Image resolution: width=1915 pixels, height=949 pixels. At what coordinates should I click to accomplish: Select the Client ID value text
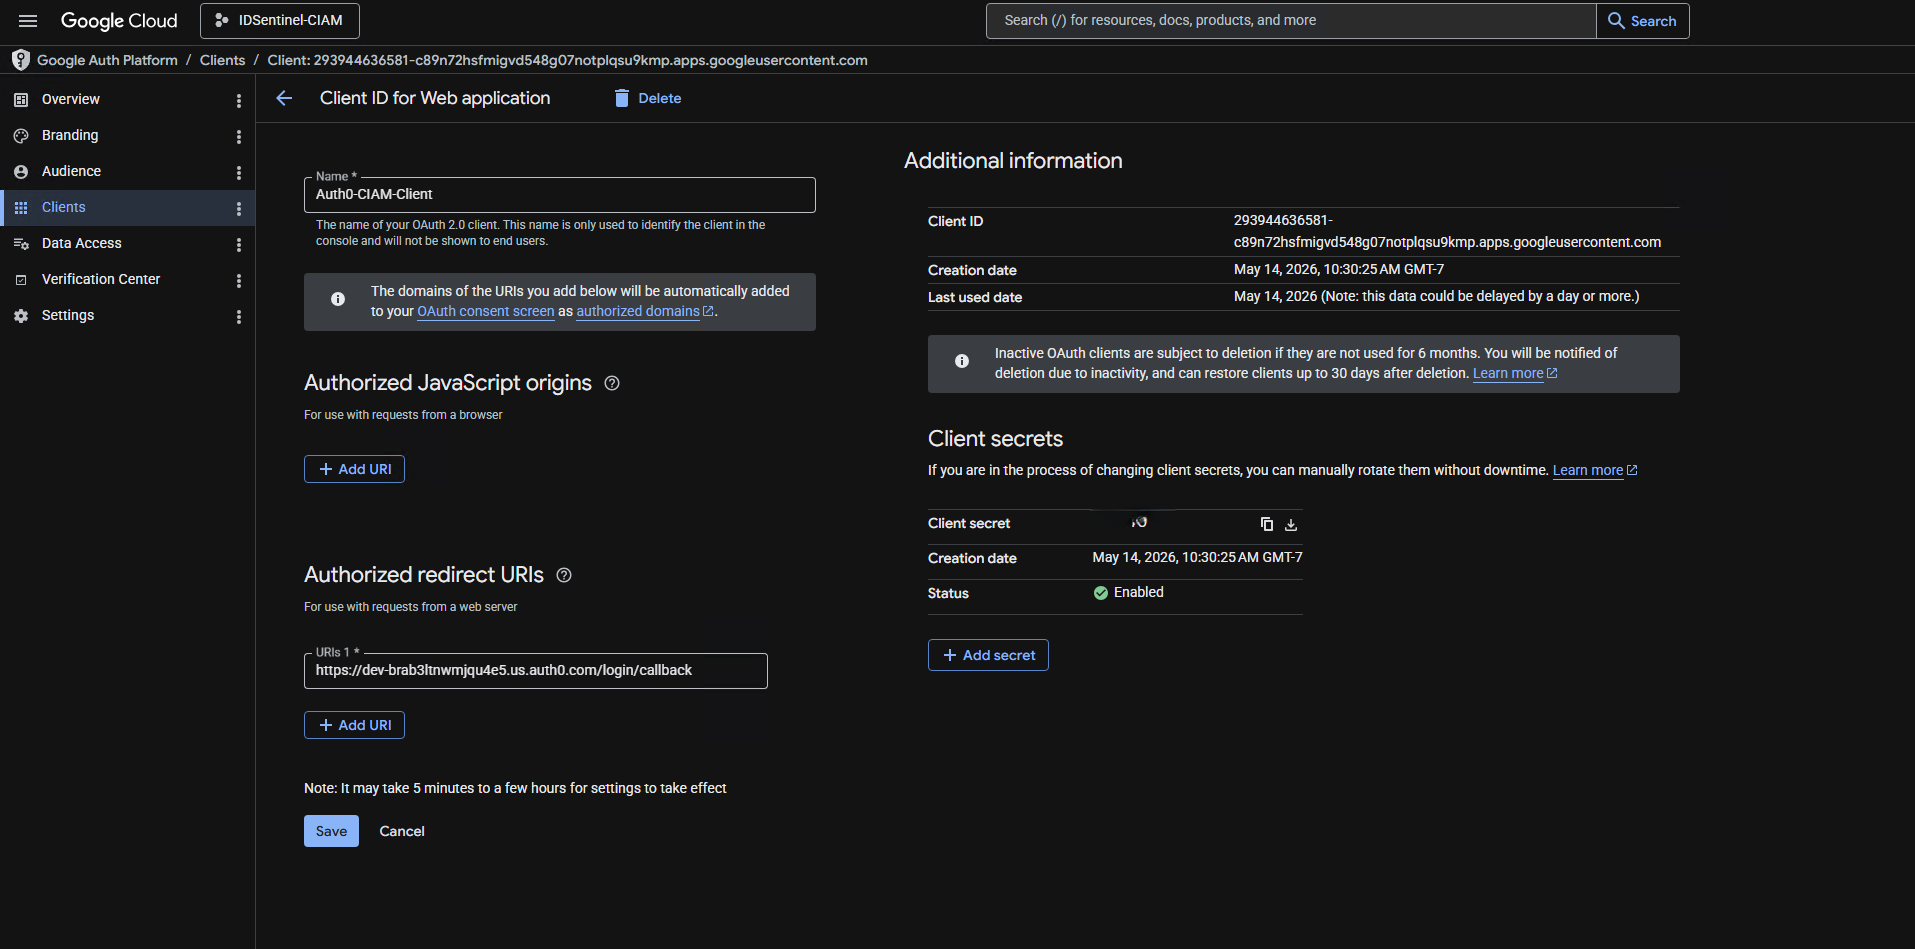1447,231
